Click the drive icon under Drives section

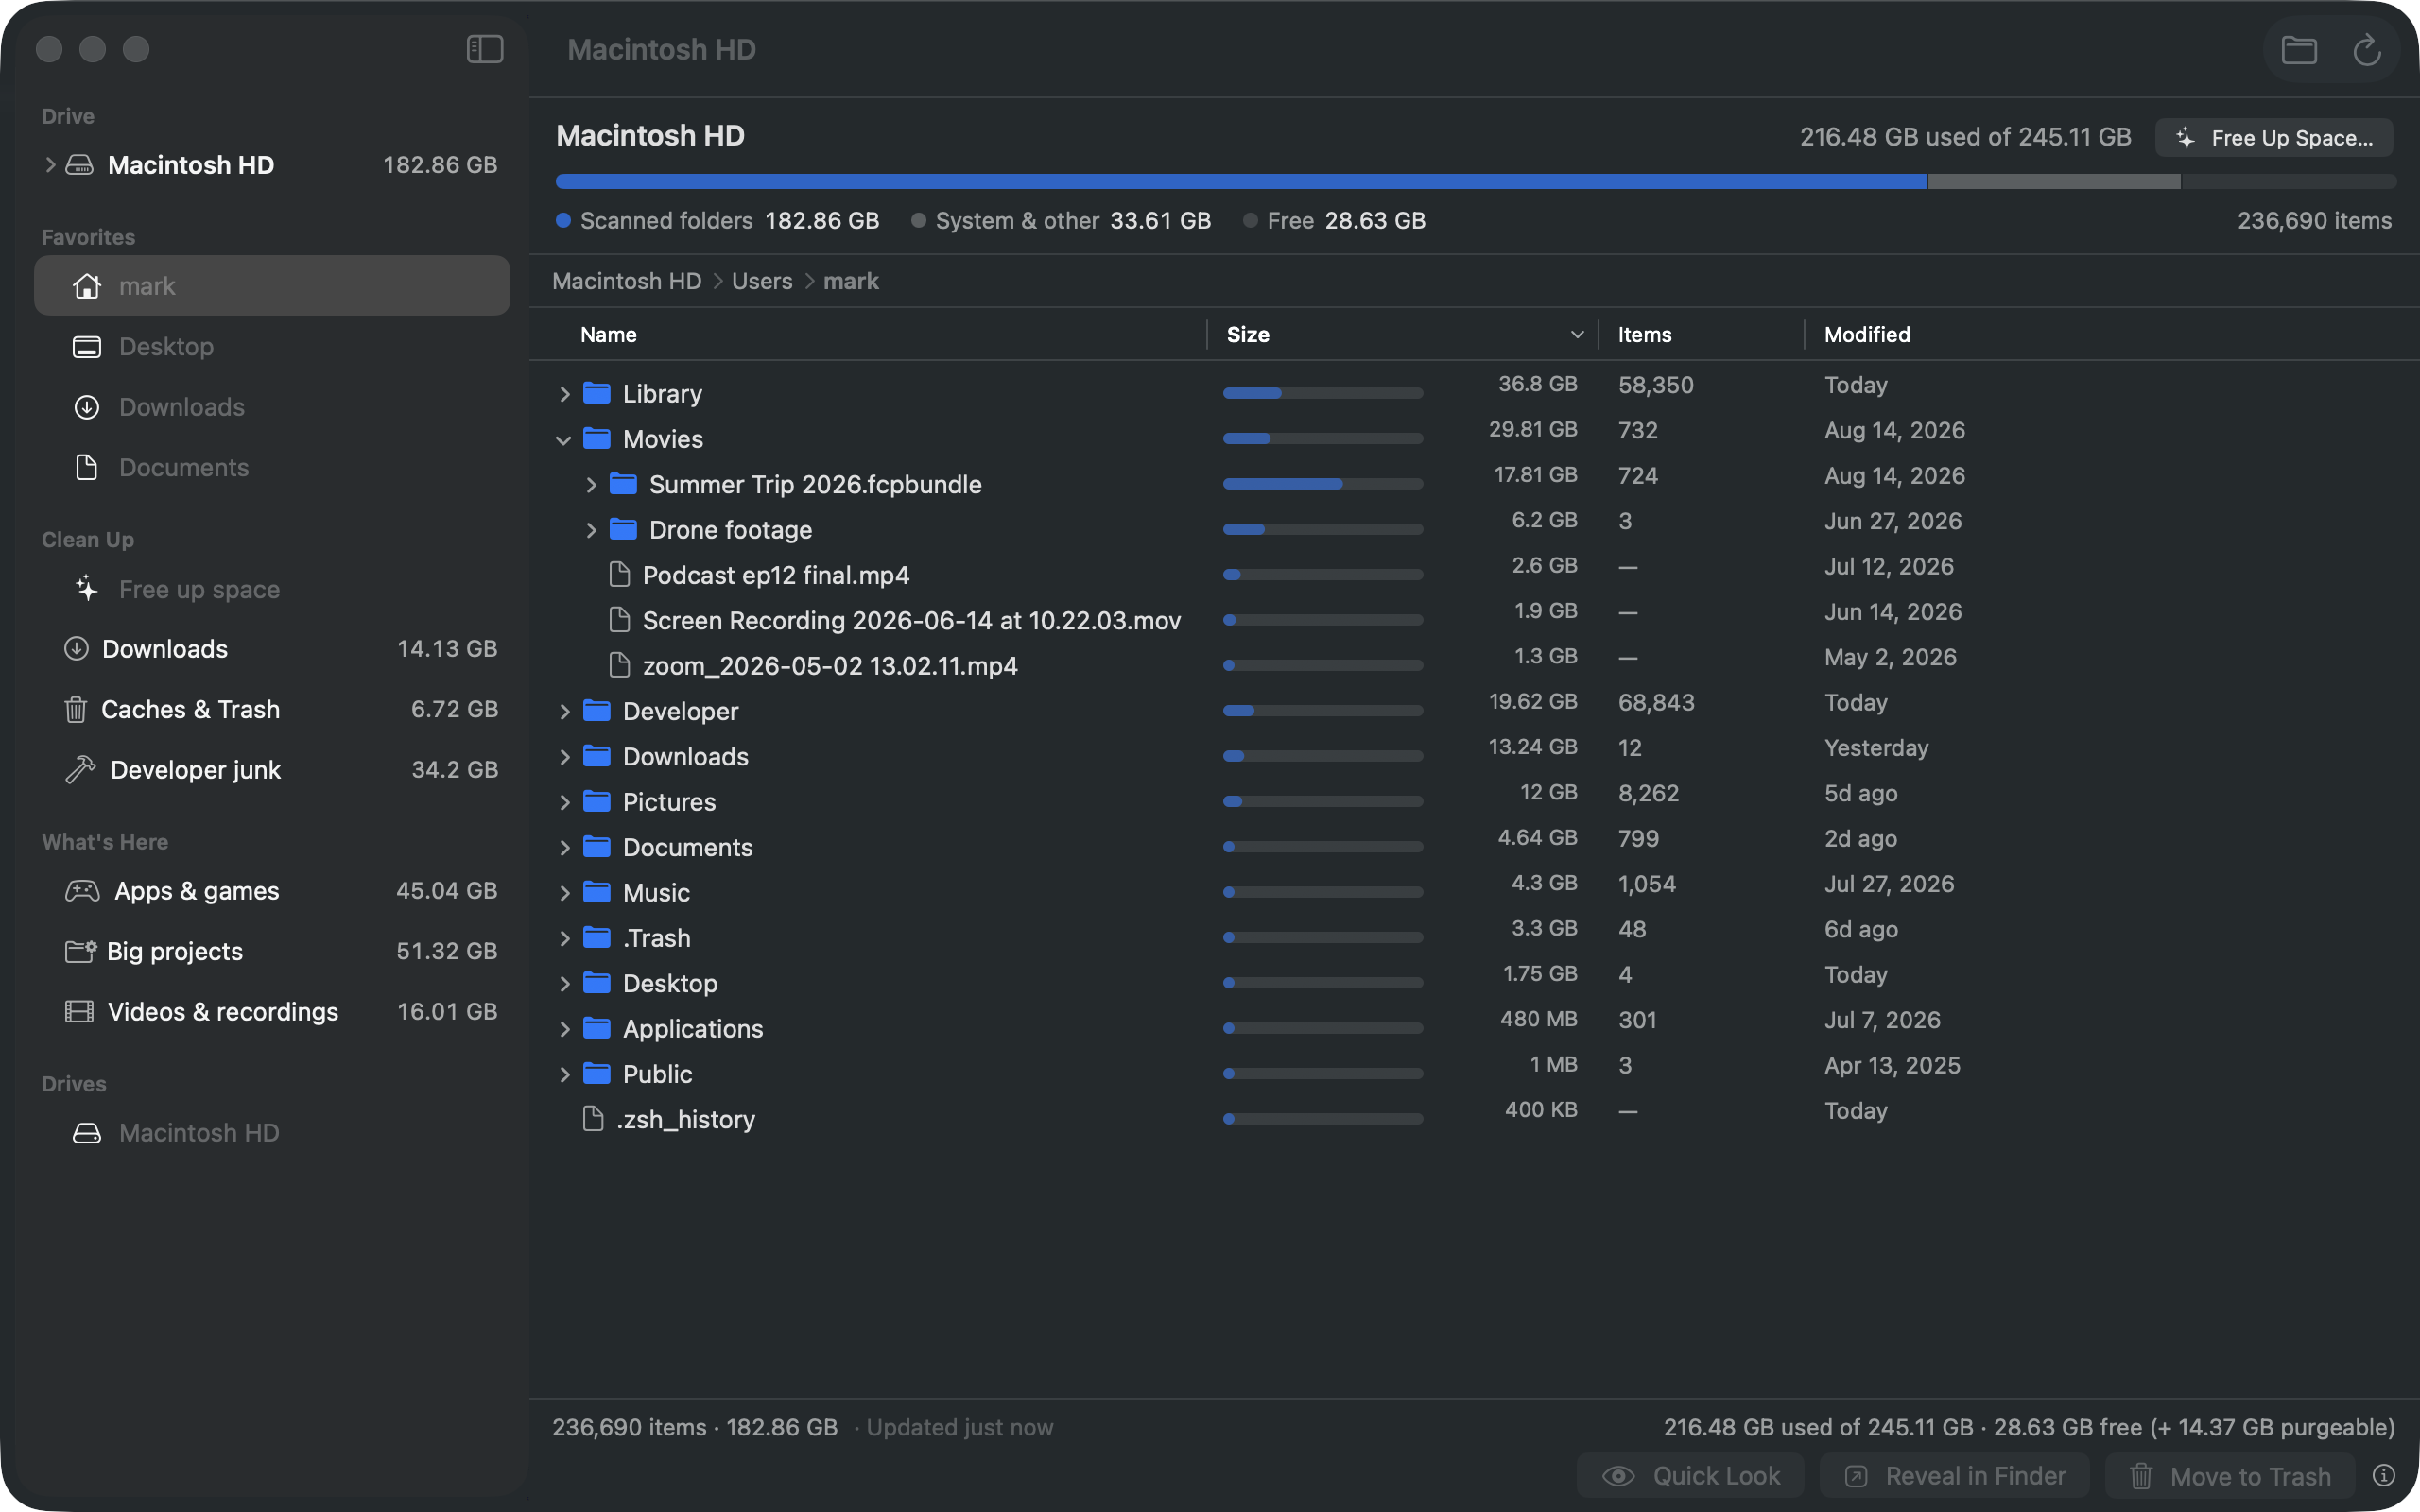[x=87, y=1133]
